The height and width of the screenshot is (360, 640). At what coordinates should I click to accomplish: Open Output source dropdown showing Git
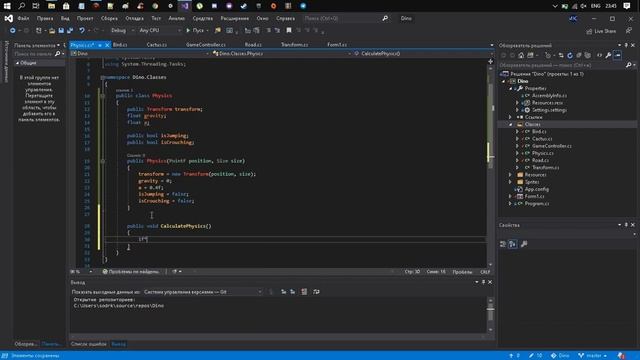click(x=203, y=292)
